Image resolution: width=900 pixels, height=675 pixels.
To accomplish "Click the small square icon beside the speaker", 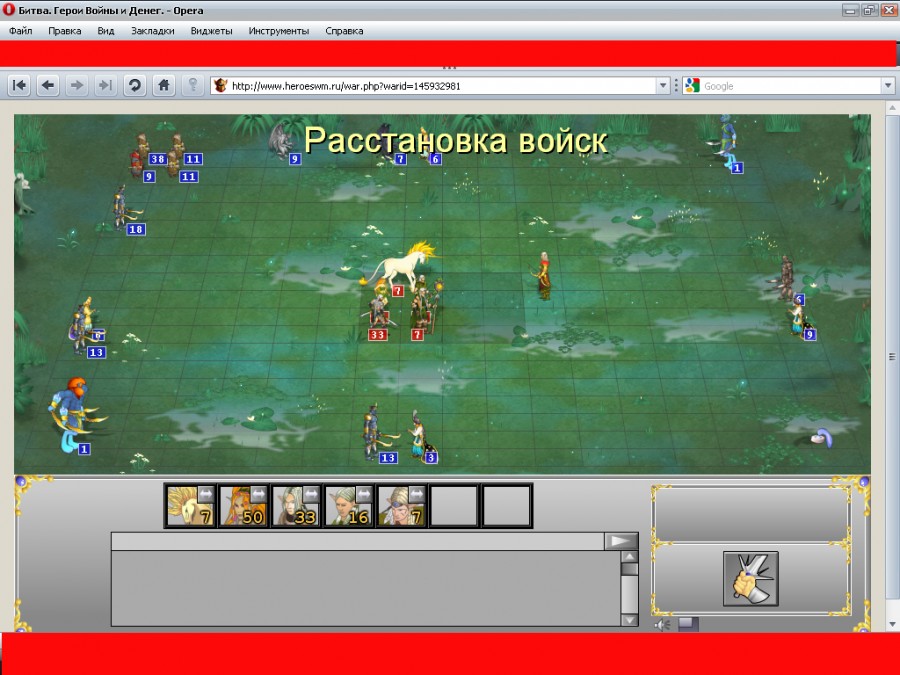I will 688,624.
